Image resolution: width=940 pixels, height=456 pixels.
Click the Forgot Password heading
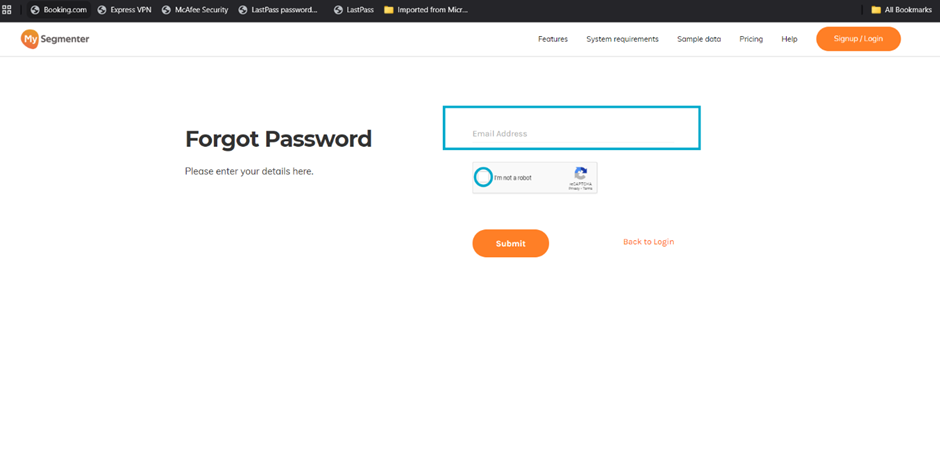278,139
